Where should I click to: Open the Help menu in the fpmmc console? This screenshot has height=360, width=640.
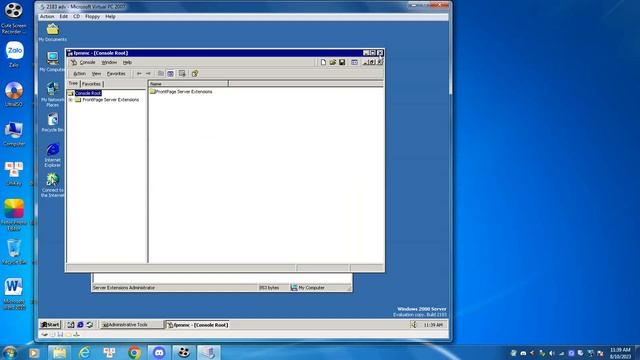tap(127, 62)
